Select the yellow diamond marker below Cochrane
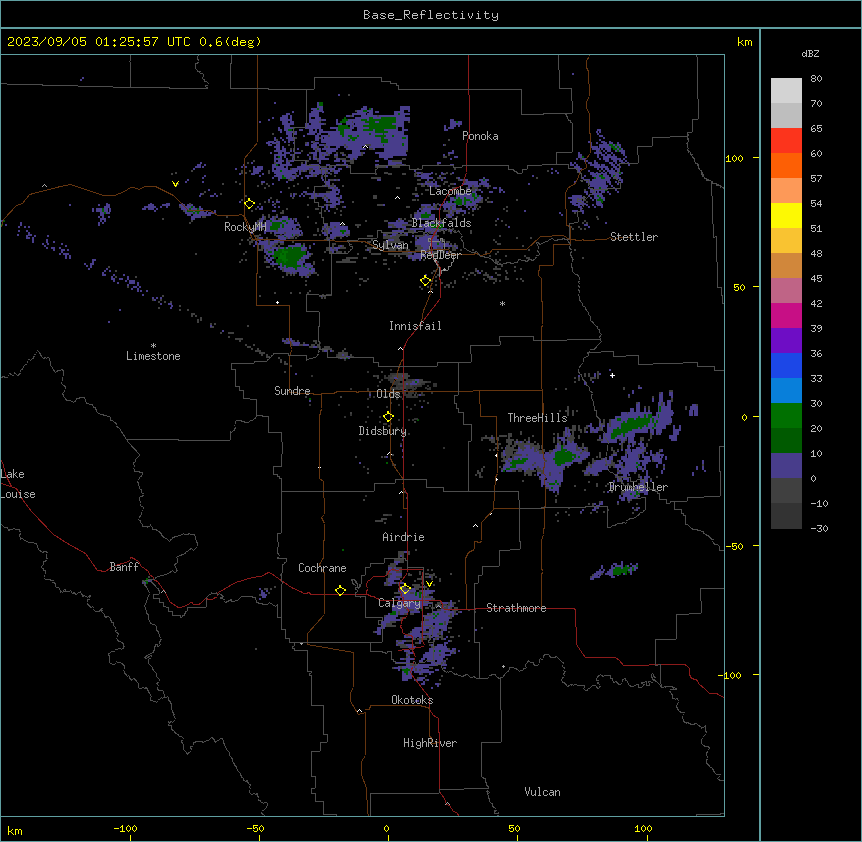 click(340, 590)
